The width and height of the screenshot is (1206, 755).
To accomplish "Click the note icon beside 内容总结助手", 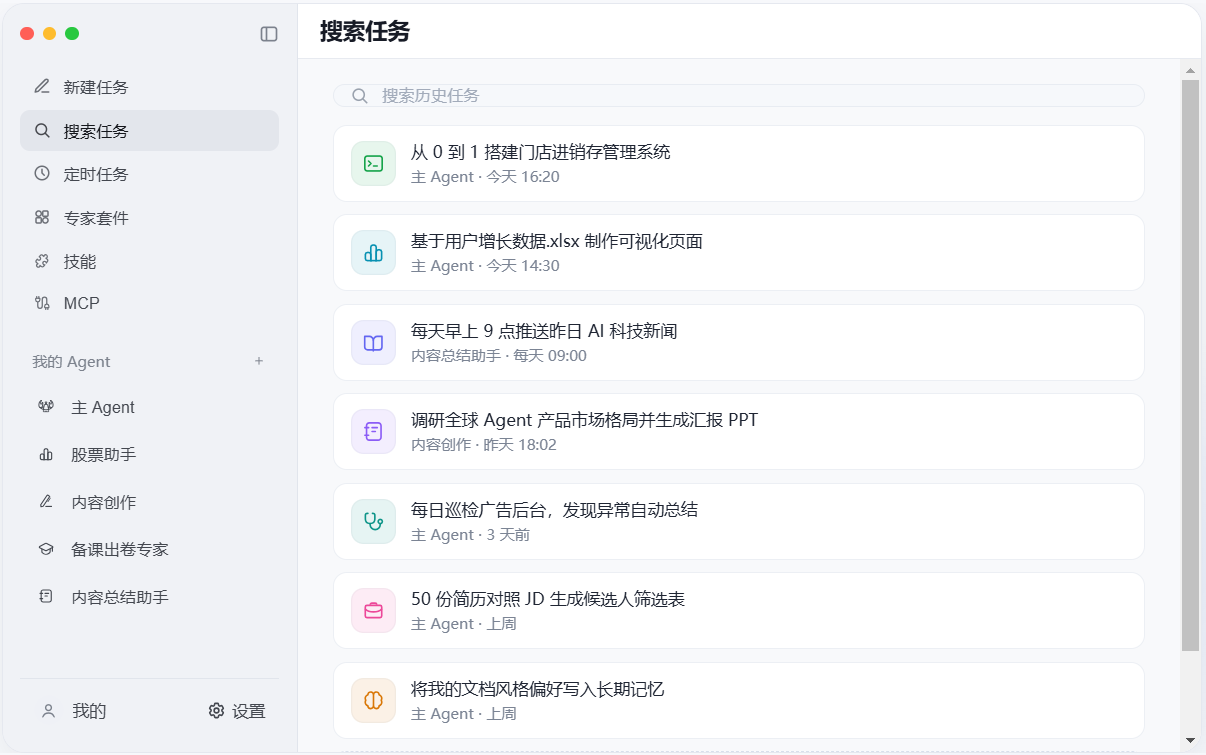I will (46, 597).
